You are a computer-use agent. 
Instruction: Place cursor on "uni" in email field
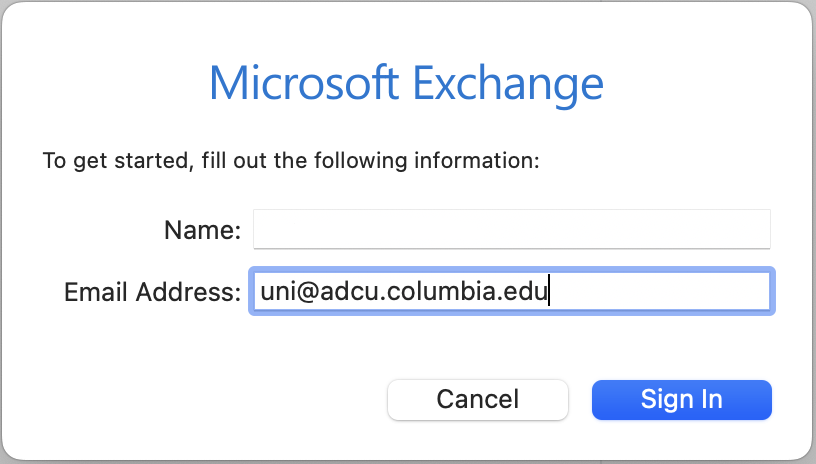pos(278,291)
